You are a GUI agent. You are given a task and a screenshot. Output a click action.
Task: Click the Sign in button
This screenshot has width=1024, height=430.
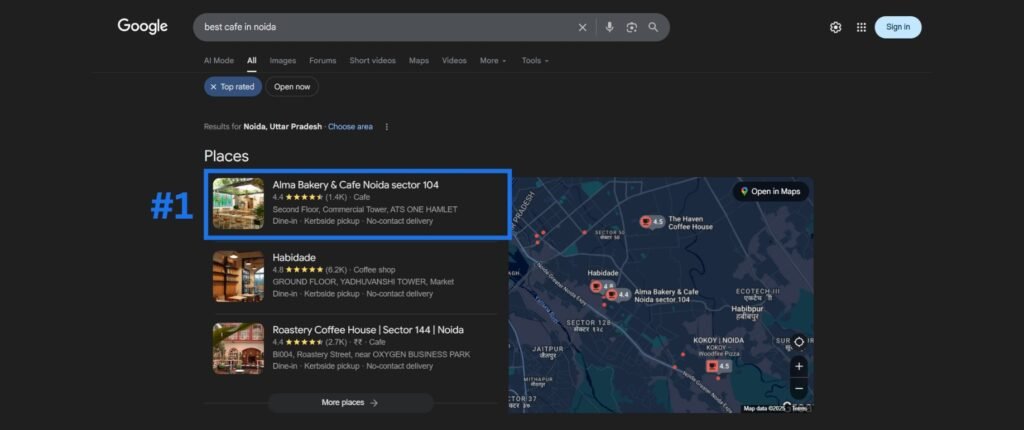pos(897,27)
